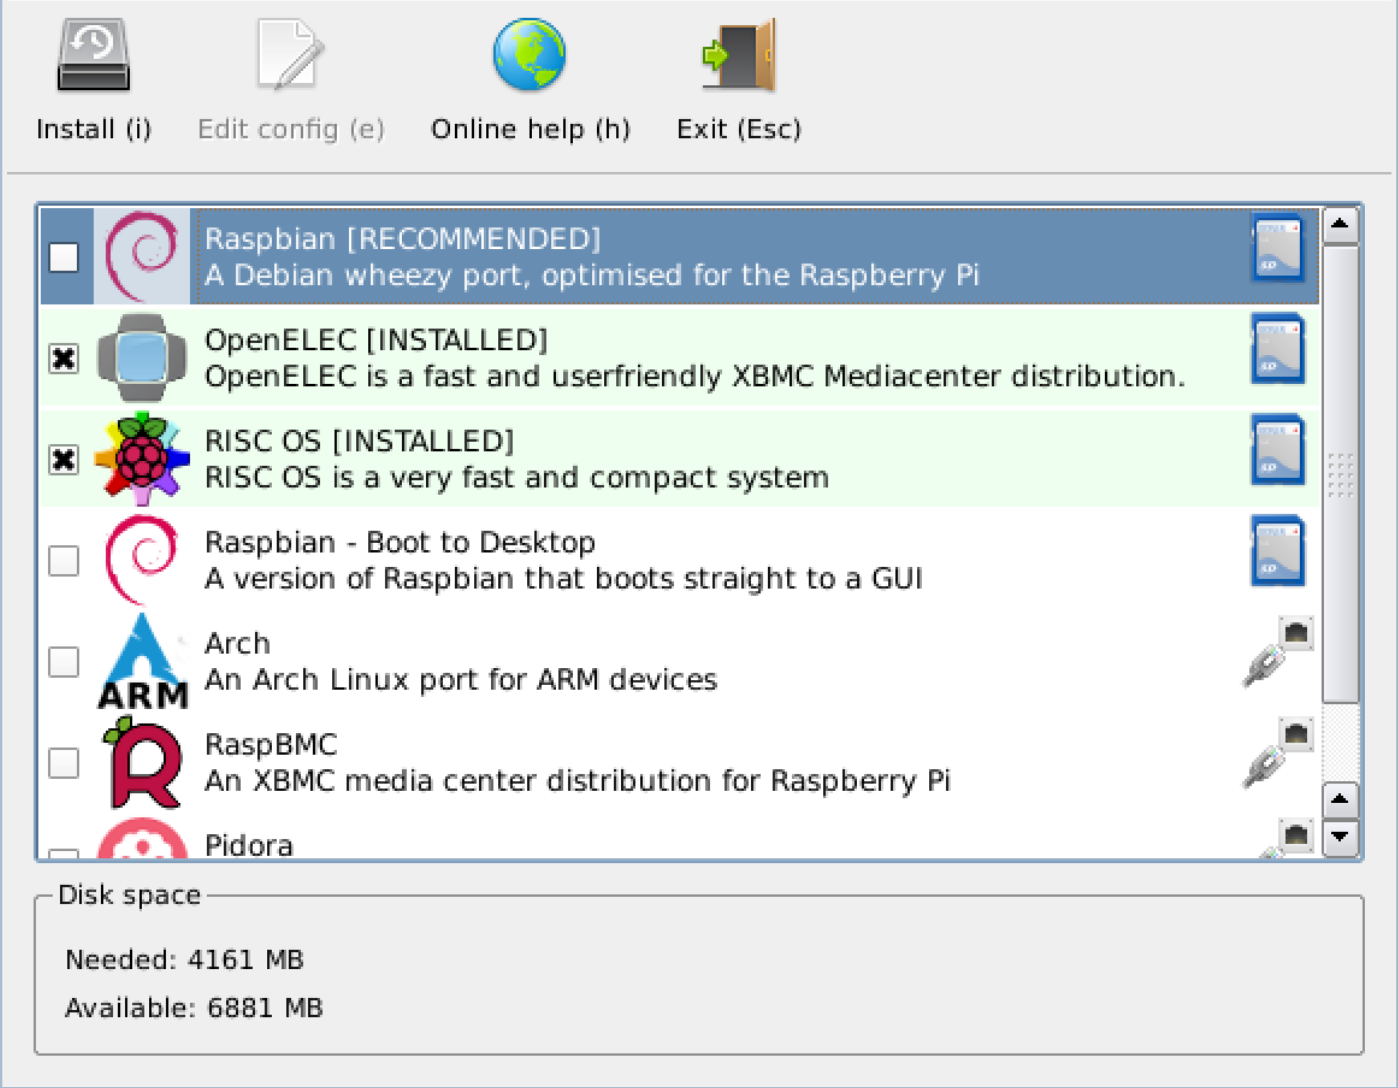1398x1088 pixels.
Task: Check the Arch checkbox
Action: (64, 661)
